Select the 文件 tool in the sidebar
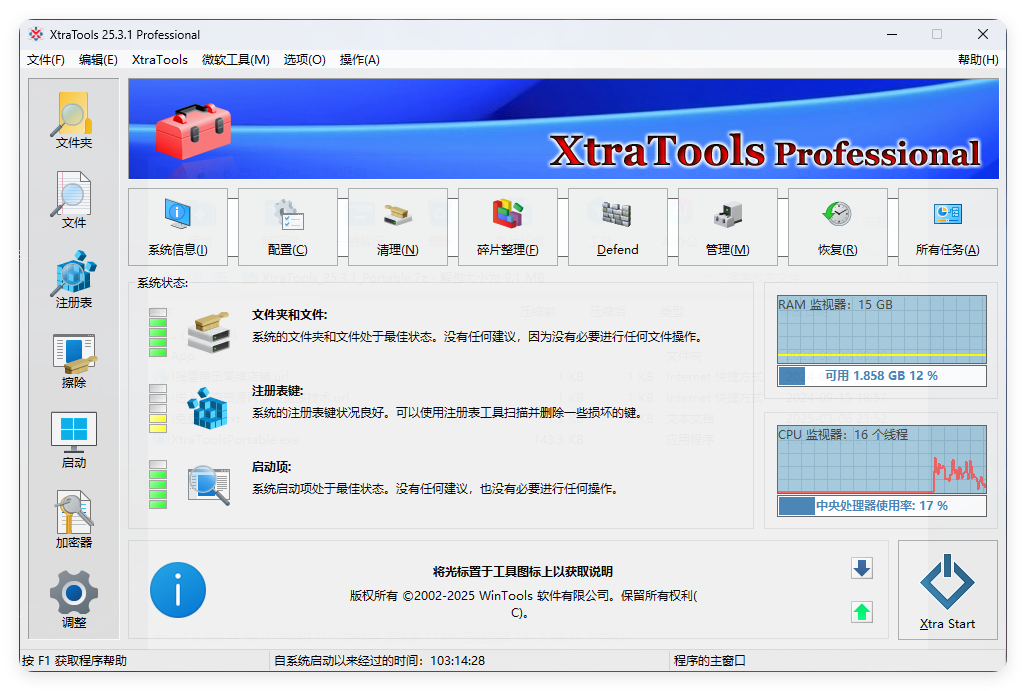Viewport: 1026px width, 691px height. 71,198
